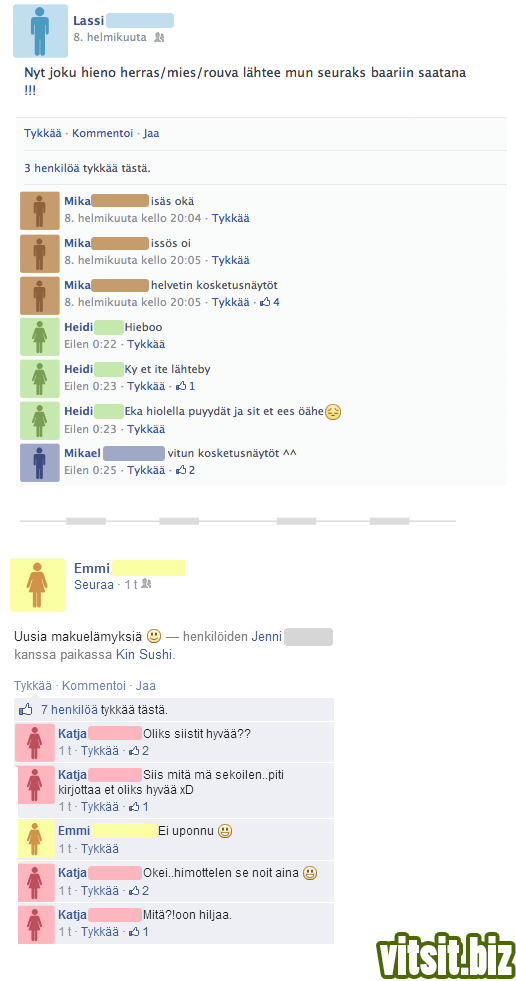Click thumbs-up icon beside 7 henkilöä
Viewport: 516px width, 981px height.
click(x=26, y=710)
